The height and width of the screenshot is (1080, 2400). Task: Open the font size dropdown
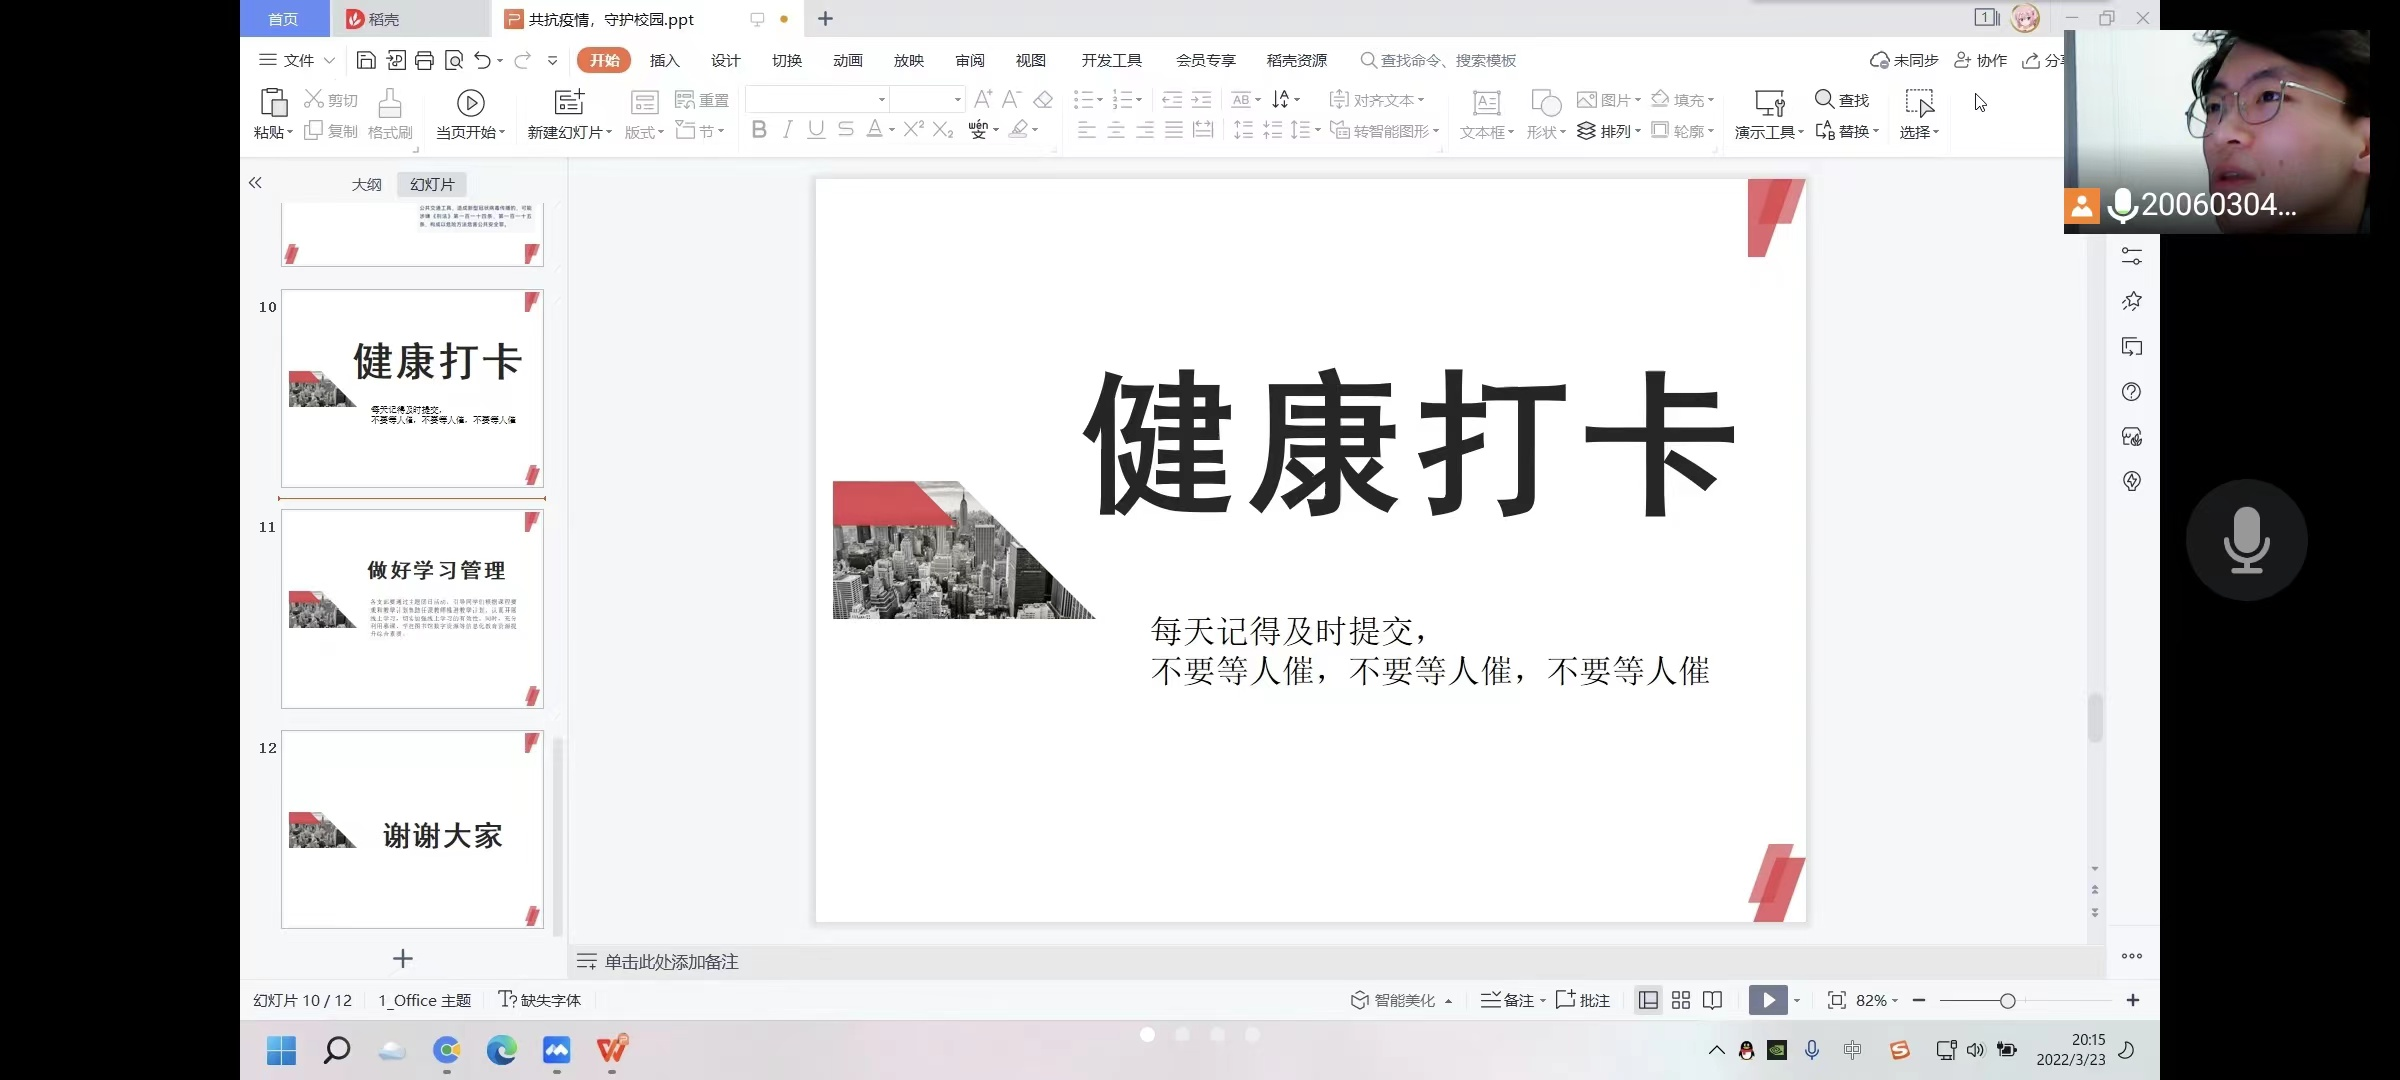[x=957, y=99]
